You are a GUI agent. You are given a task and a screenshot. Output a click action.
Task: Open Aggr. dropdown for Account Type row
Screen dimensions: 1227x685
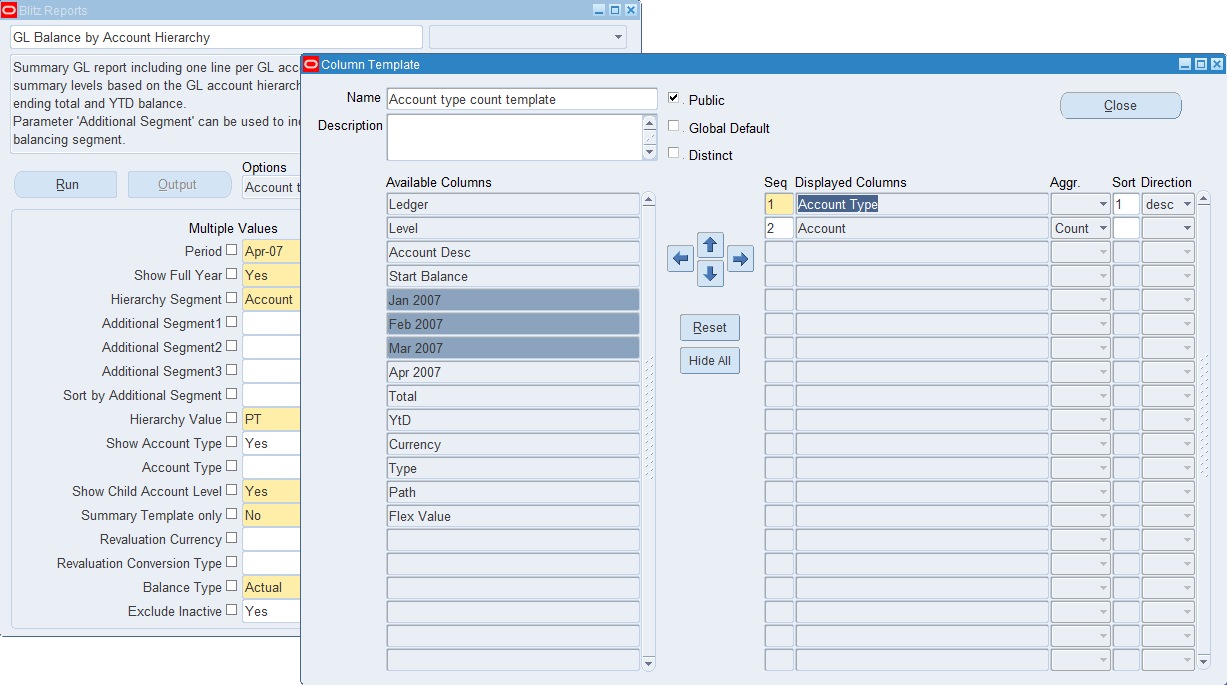pos(1080,204)
